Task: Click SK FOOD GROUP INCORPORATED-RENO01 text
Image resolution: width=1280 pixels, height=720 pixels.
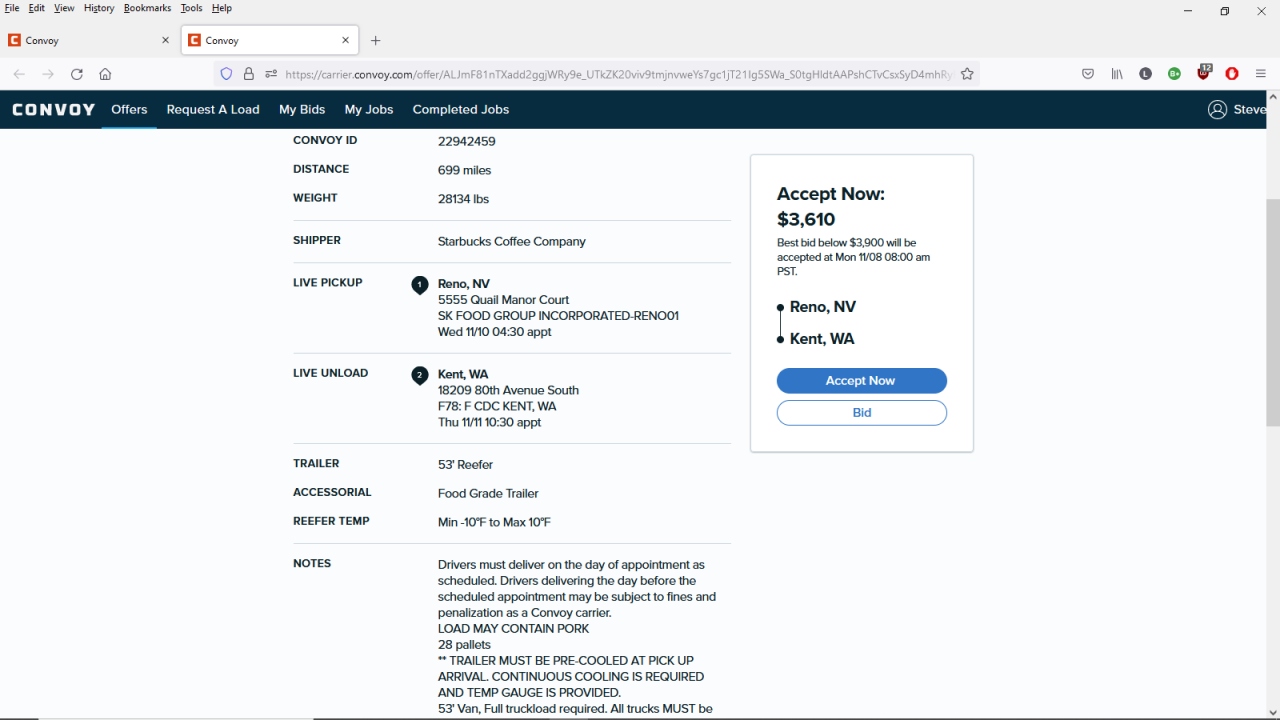Action: point(558,316)
